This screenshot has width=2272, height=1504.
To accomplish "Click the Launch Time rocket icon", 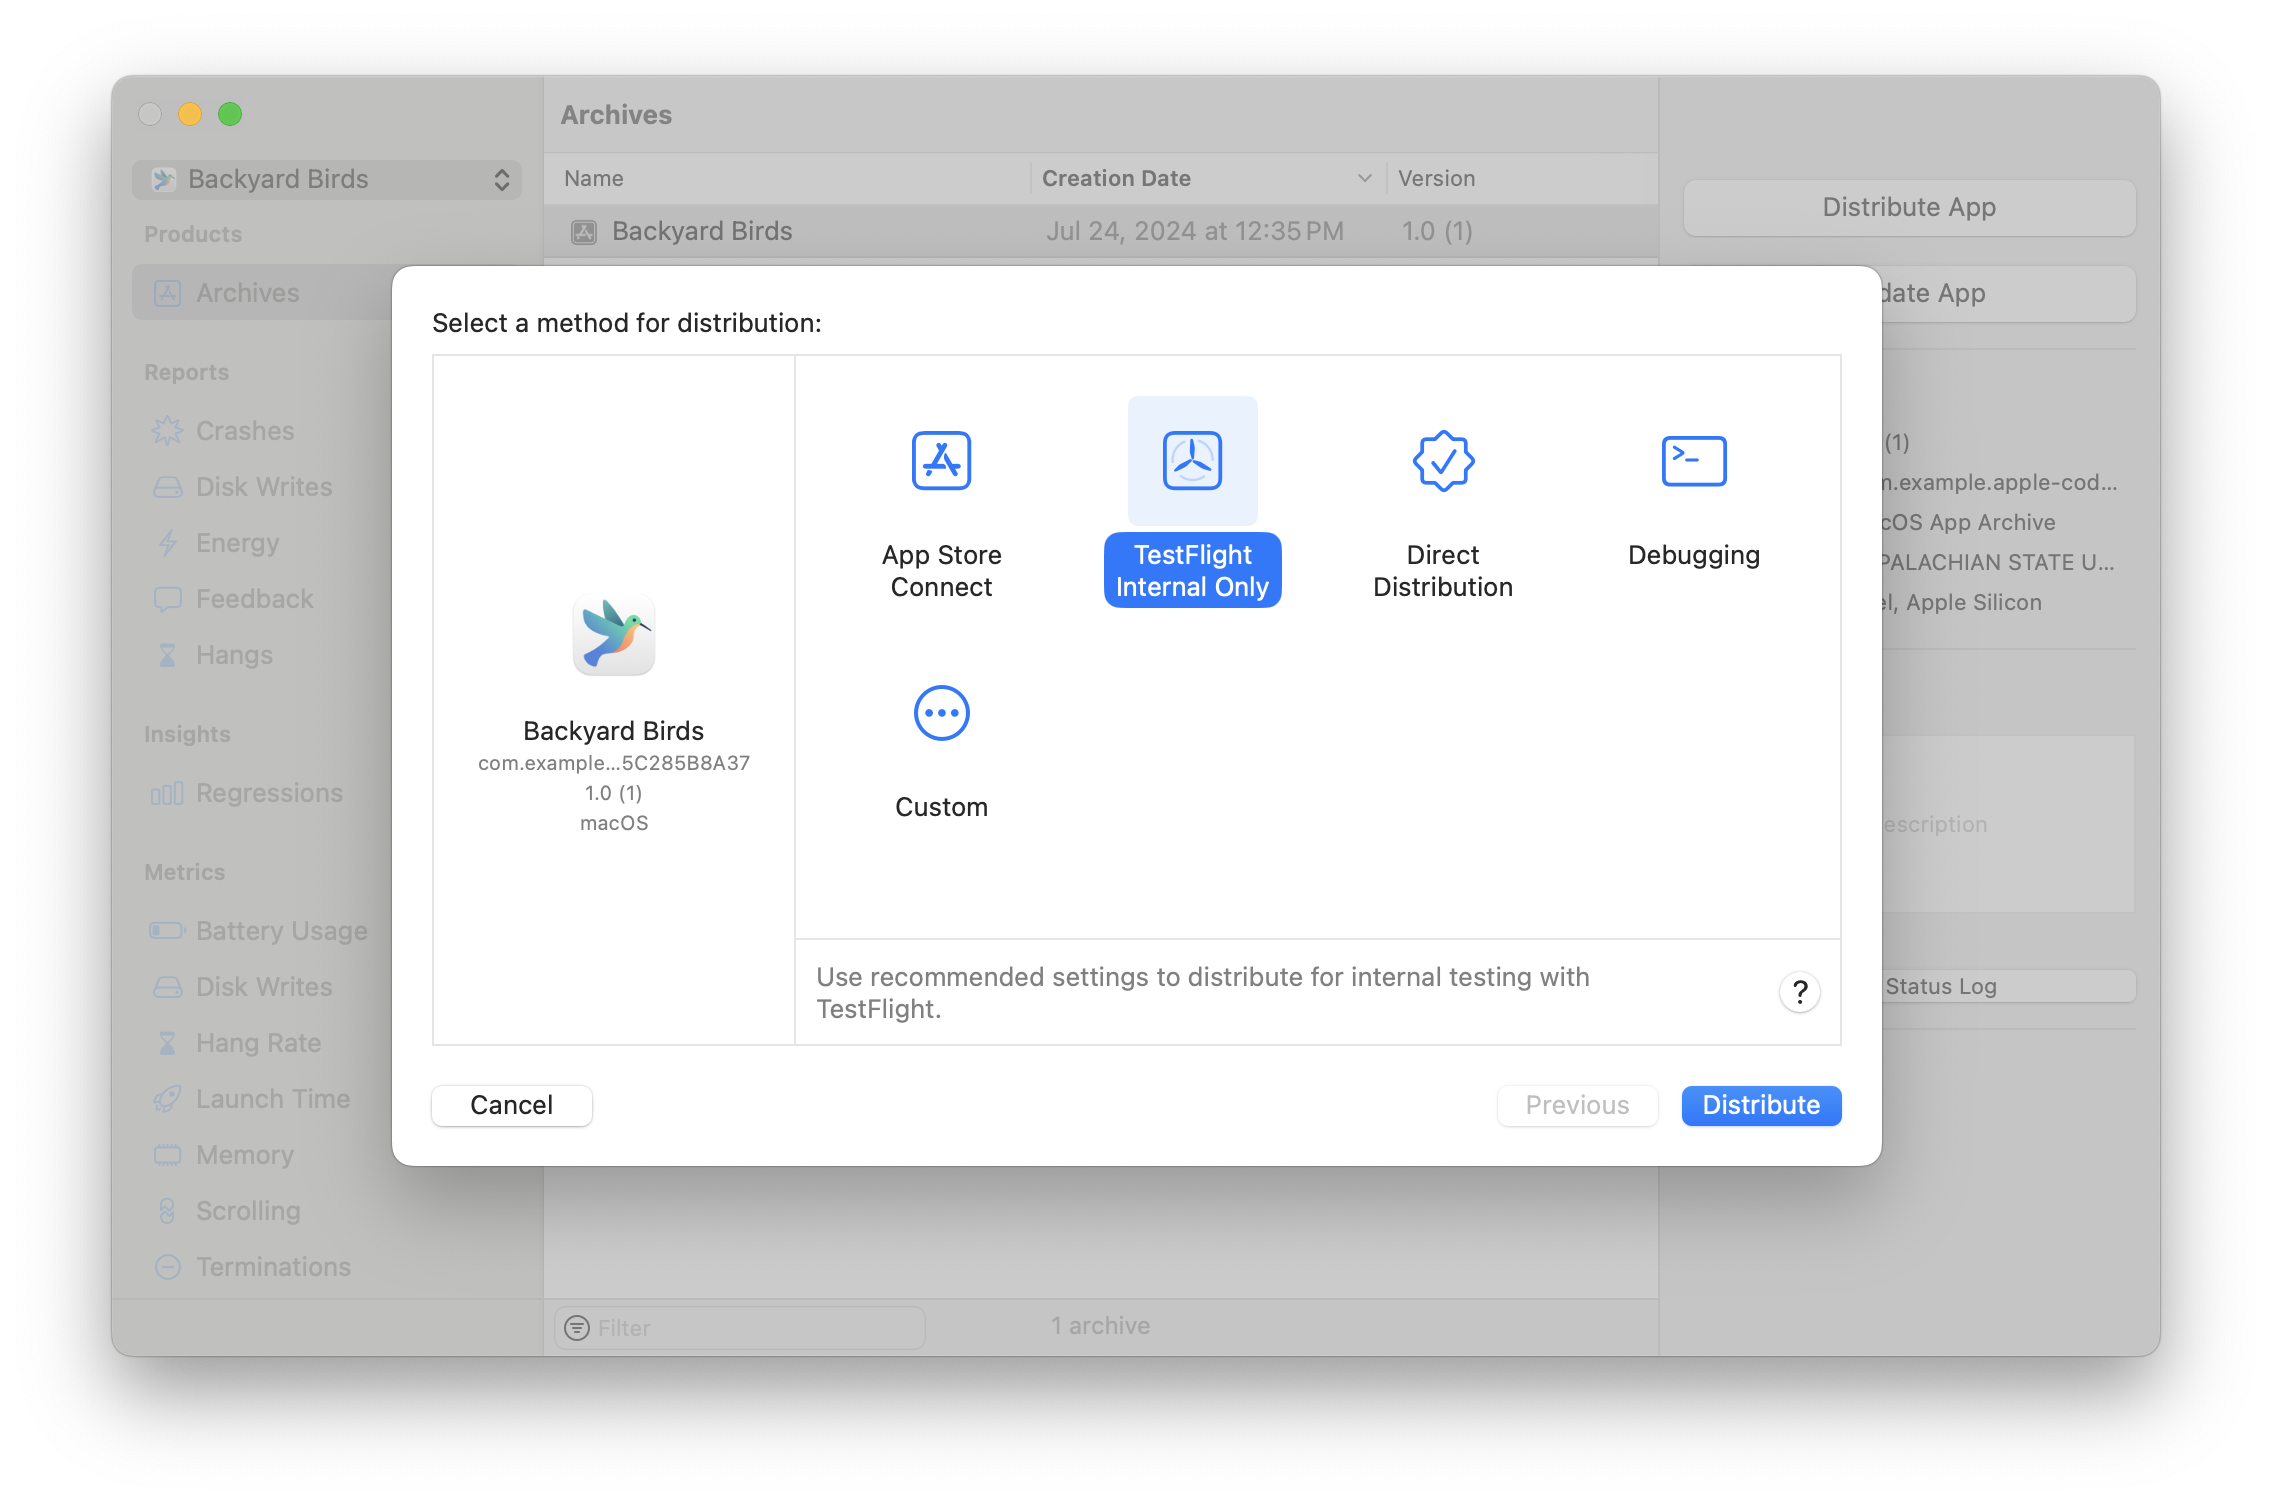I will tap(167, 1099).
